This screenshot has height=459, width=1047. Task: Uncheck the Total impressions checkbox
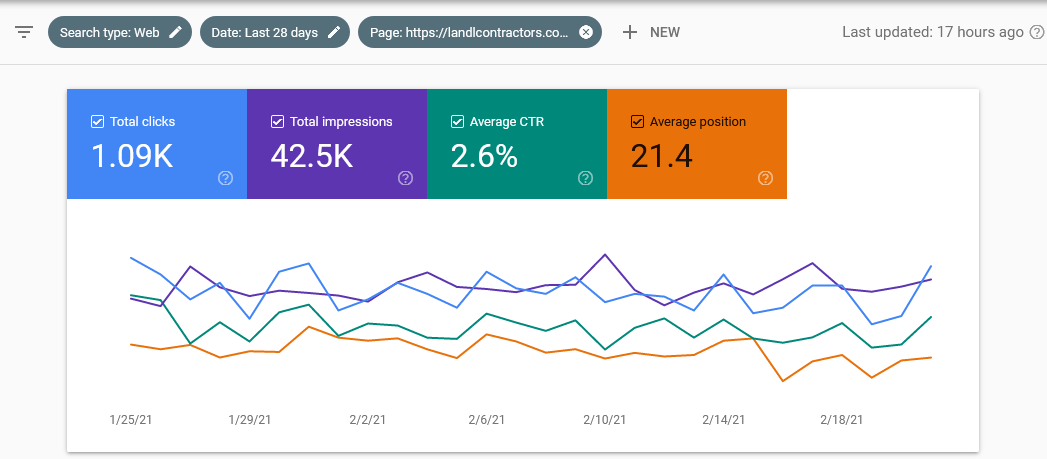click(x=277, y=122)
